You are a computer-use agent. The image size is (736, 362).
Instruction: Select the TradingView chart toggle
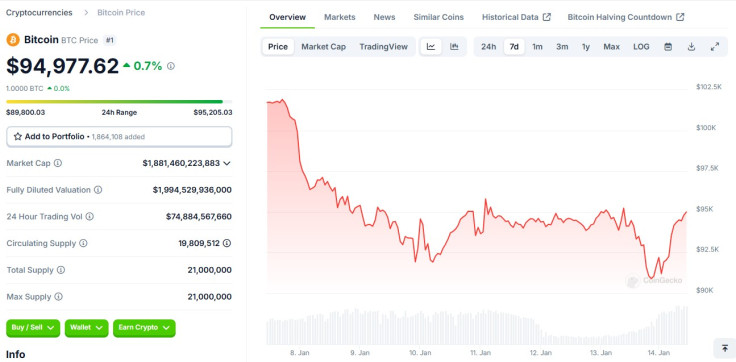383,46
